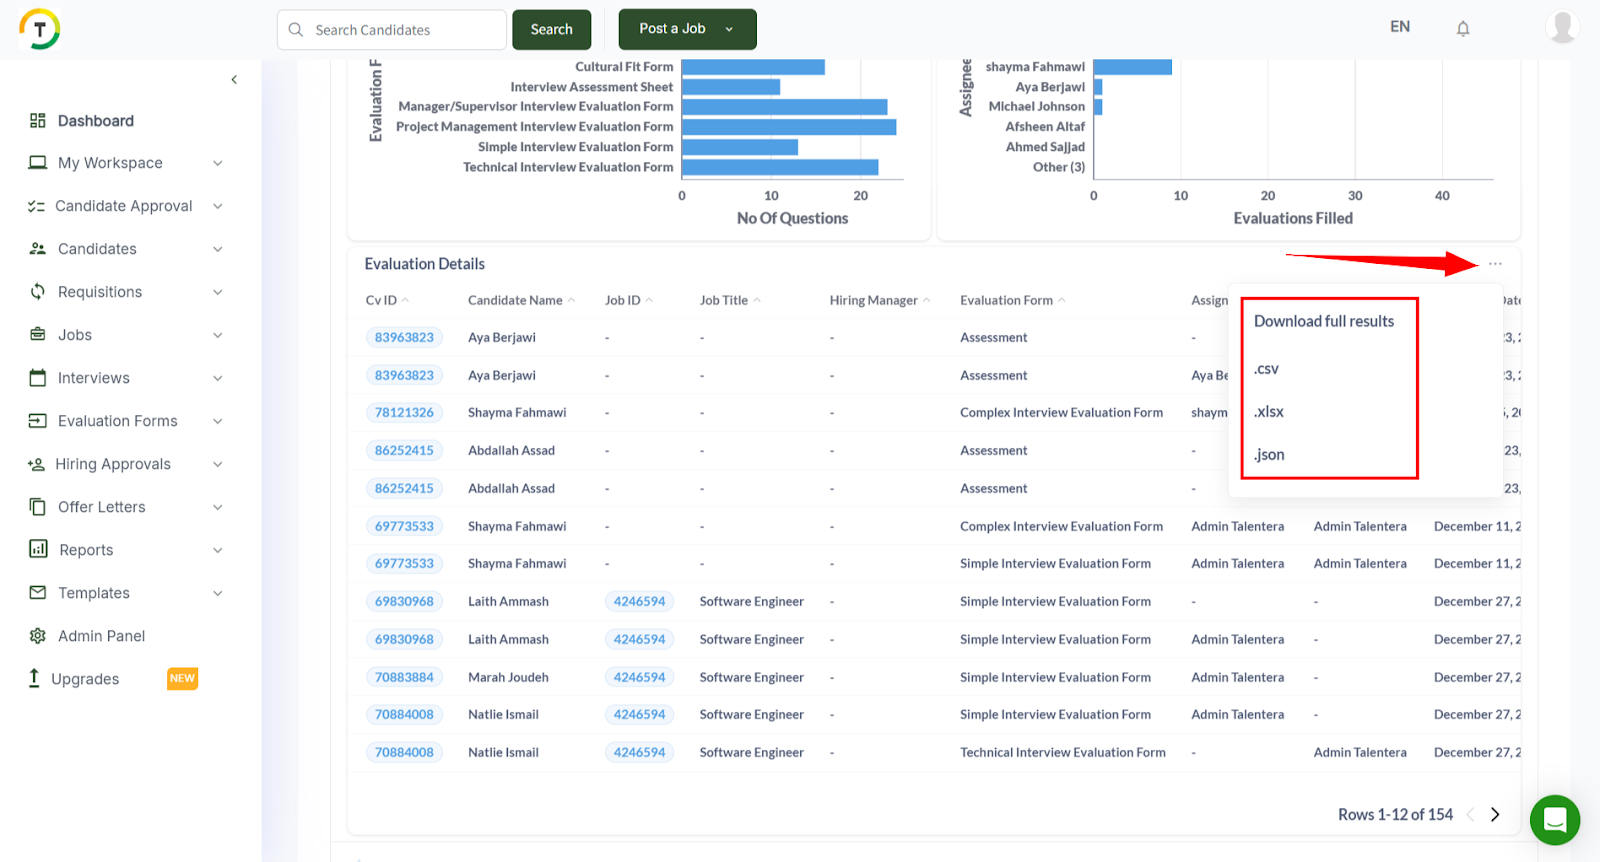Expand the Evaluation Forms sidebar menu

(x=217, y=421)
